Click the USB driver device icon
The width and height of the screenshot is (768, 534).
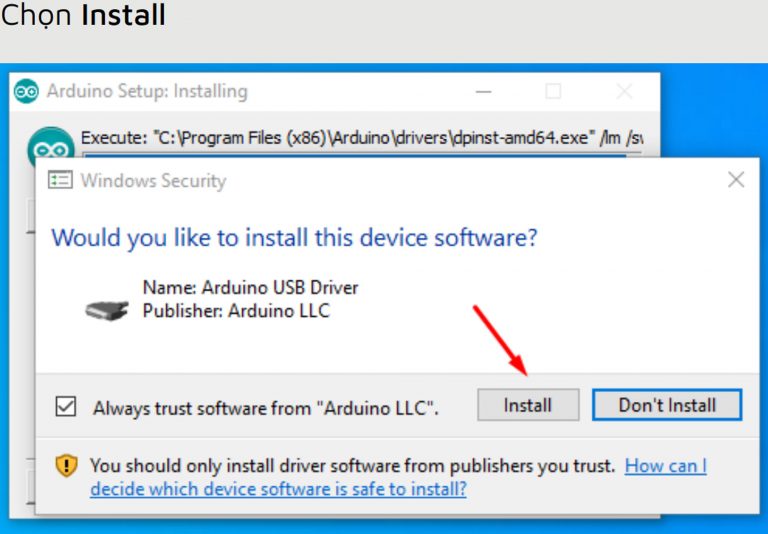pyautogui.click(x=107, y=309)
